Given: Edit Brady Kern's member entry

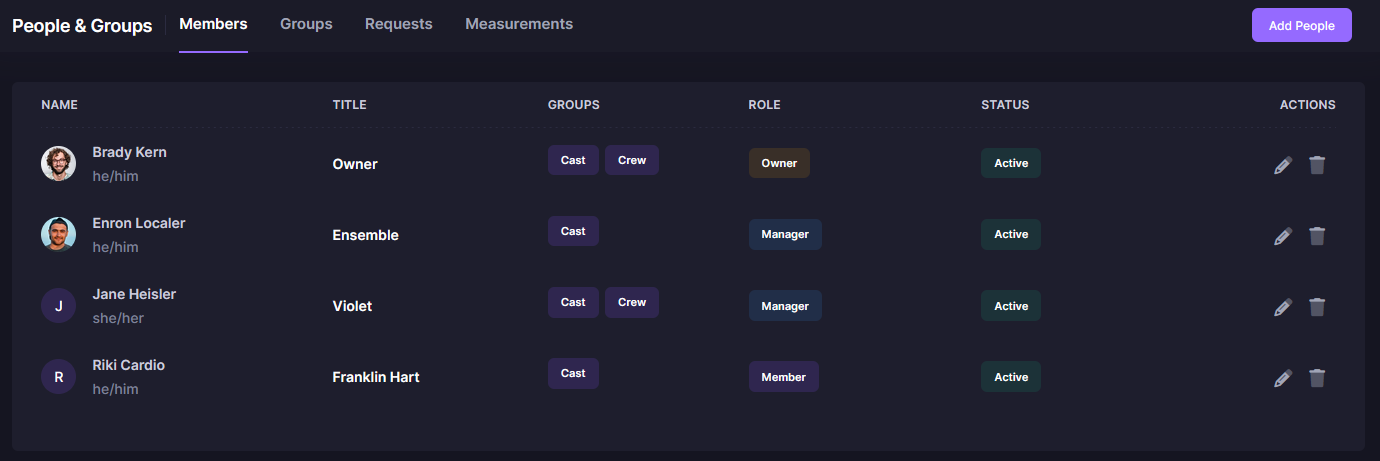Looking at the screenshot, I should [1283, 165].
